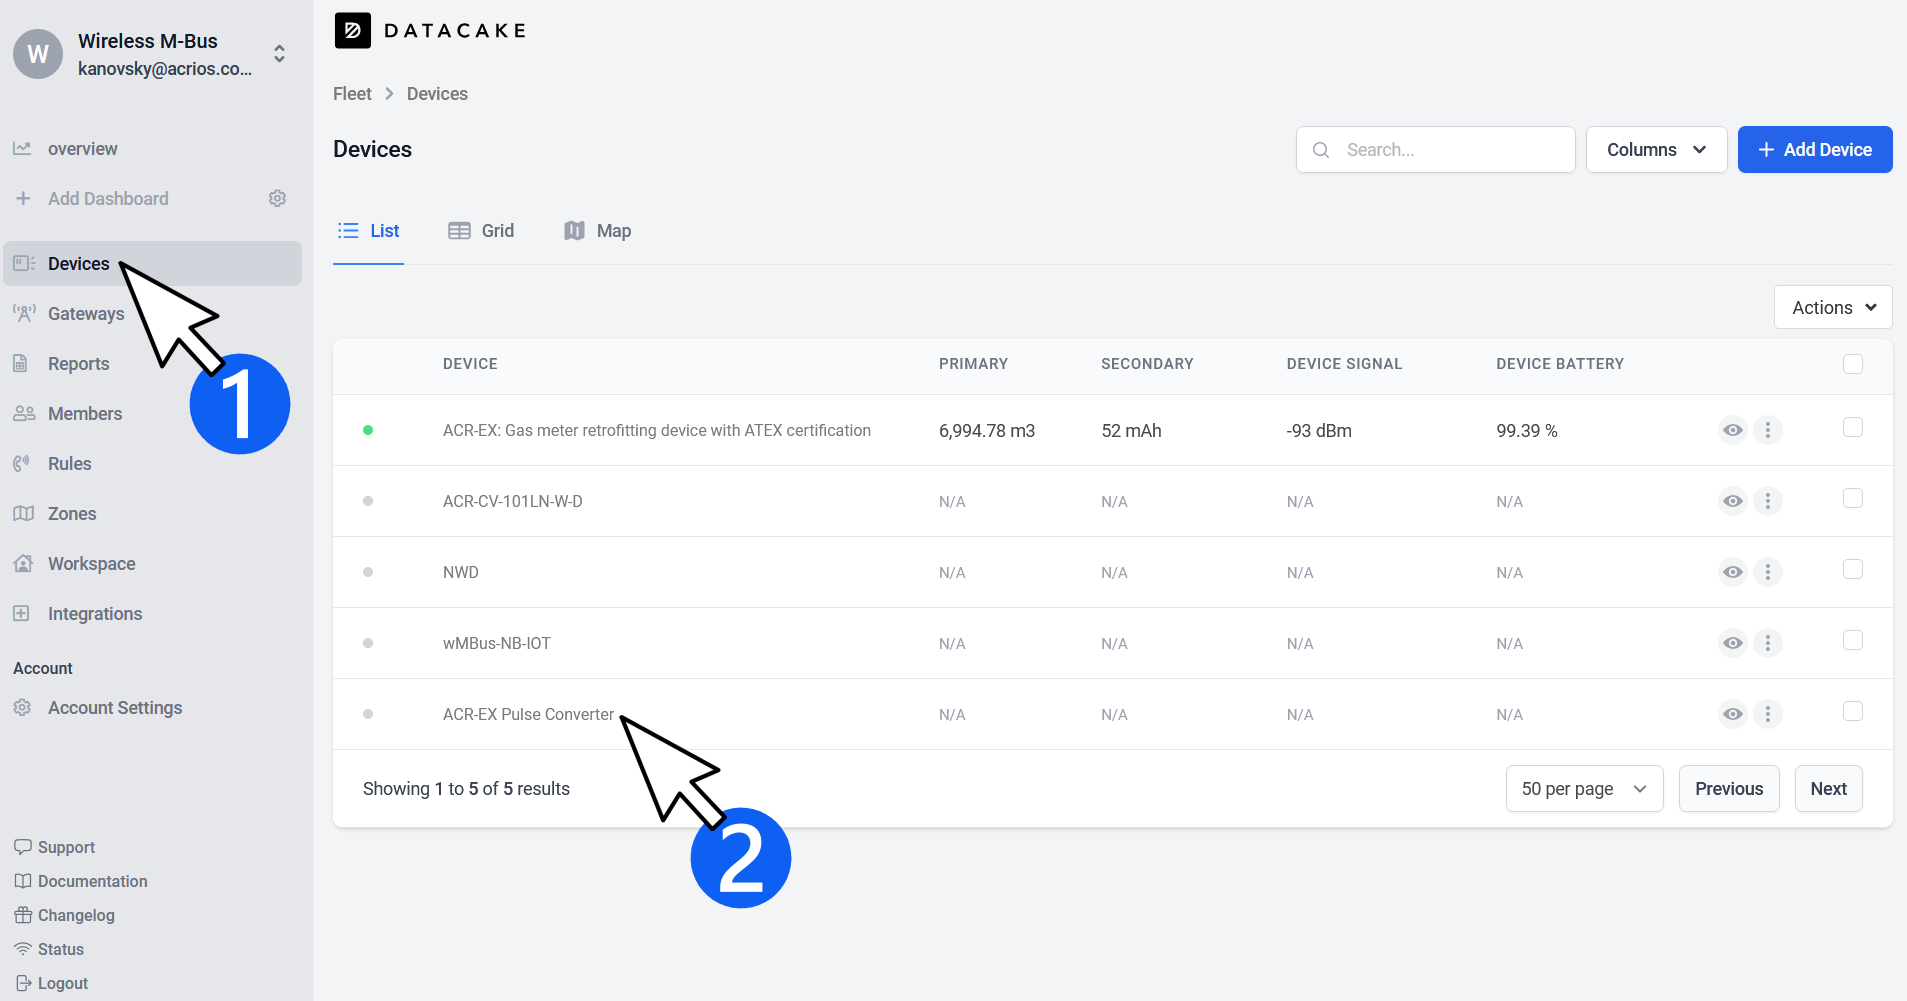1907x1001 pixels.
Task: Click the Documentation book icon
Action: pyautogui.click(x=23, y=881)
